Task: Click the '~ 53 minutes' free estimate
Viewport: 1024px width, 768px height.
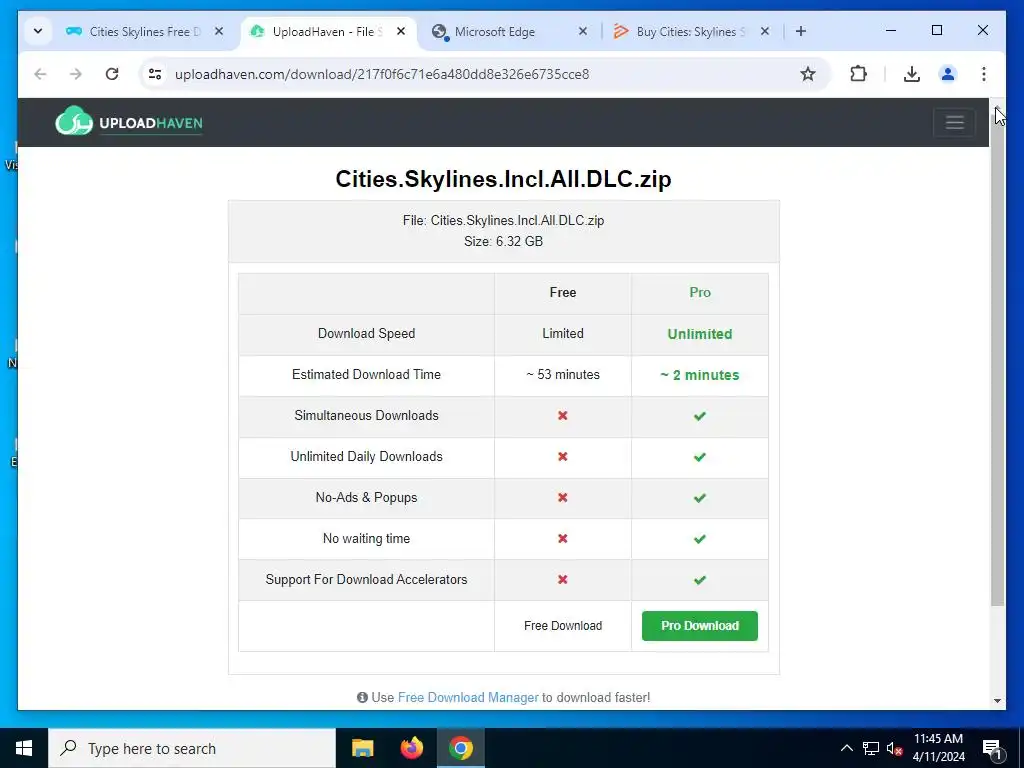Action: 563,374
